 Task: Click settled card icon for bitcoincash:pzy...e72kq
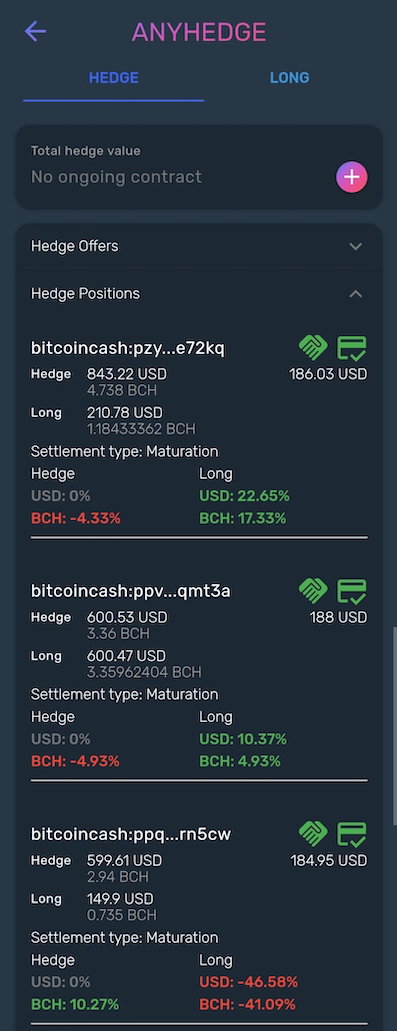click(x=352, y=347)
